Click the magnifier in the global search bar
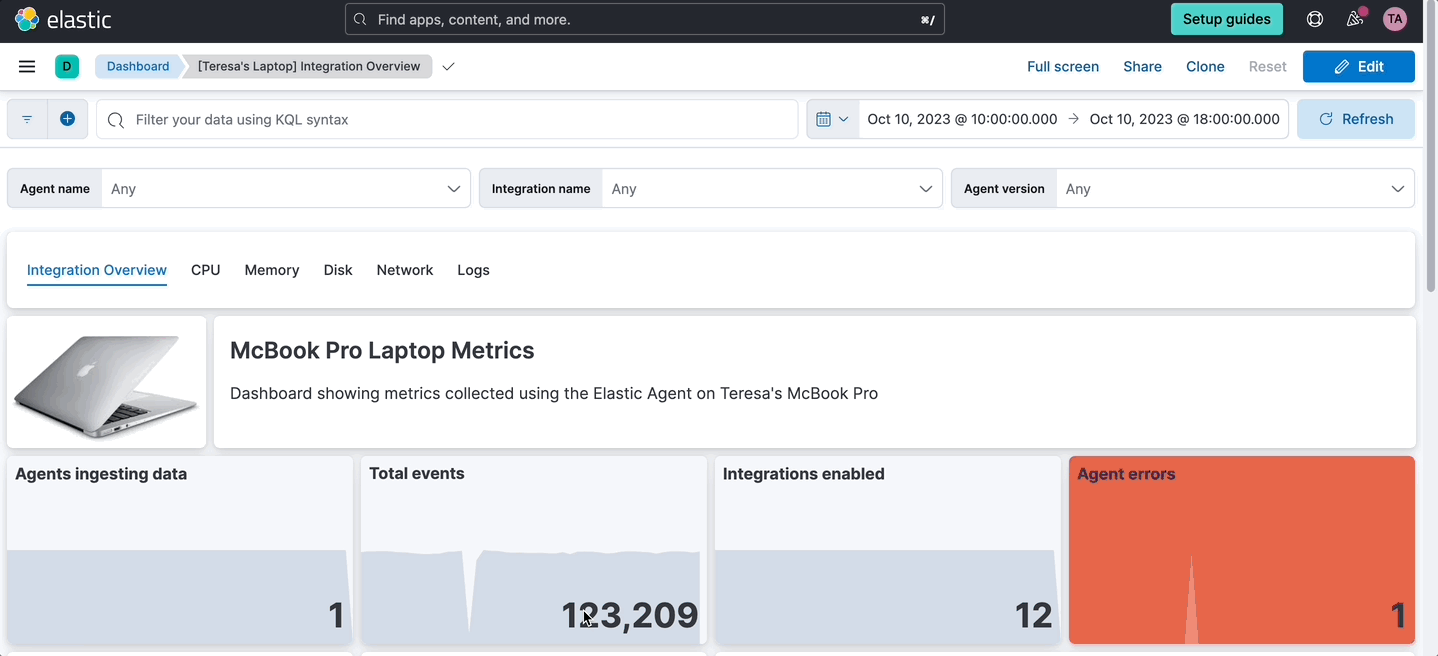 tap(359, 19)
